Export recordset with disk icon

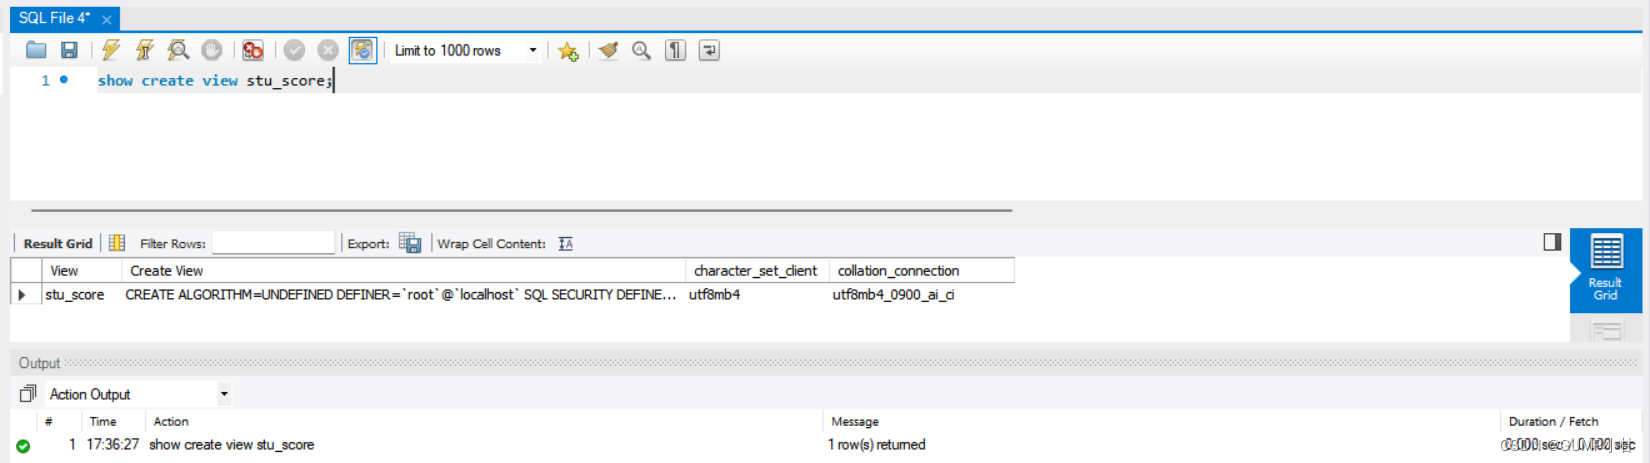click(x=410, y=243)
